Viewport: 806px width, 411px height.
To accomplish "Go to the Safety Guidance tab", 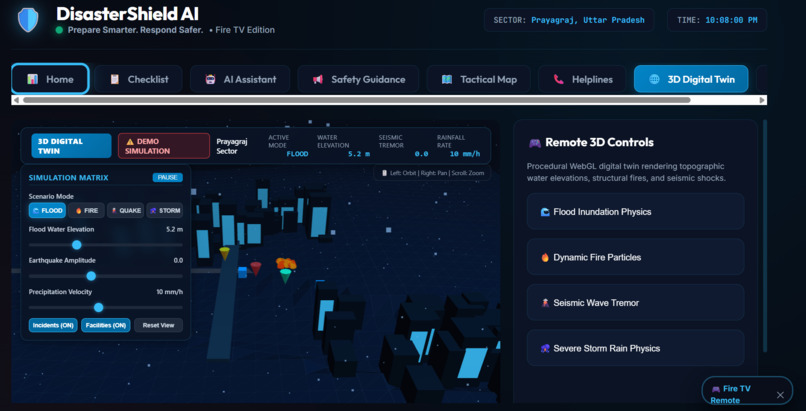I will [x=358, y=79].
